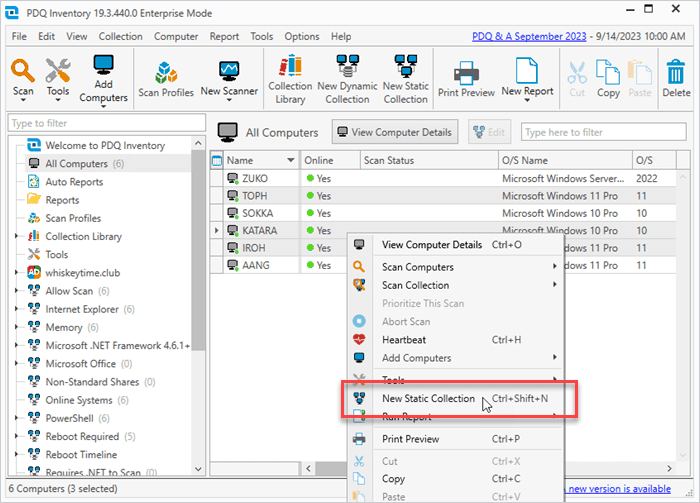Open the Tools wrench toolbar icon
Screen dimensions: 700x503
[x=58, y=71]
